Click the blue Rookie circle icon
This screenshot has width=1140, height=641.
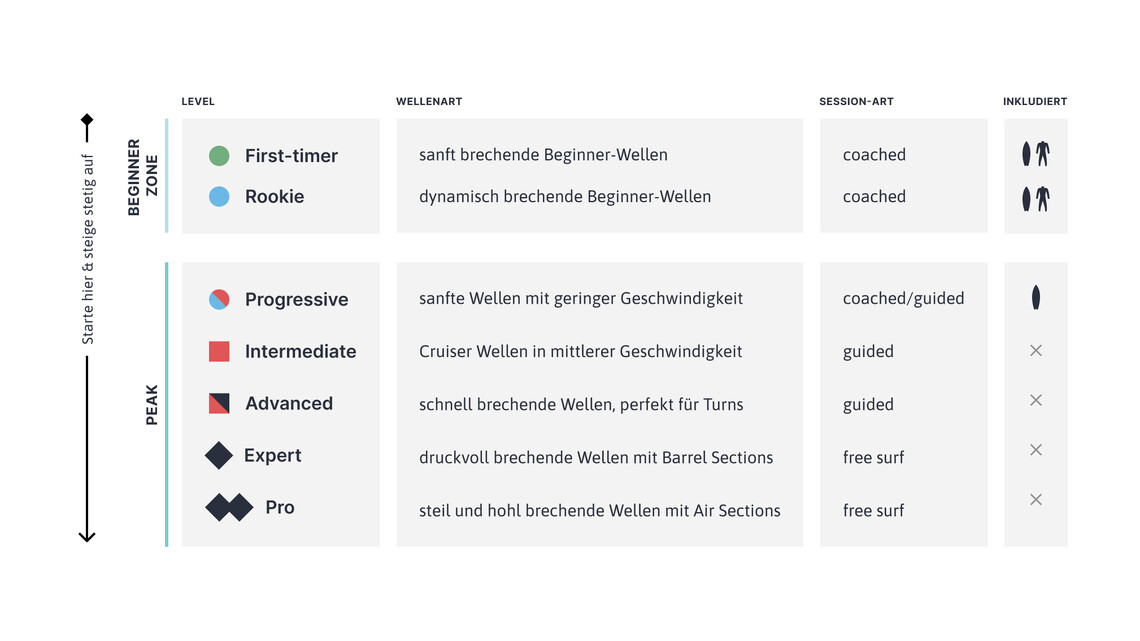click(219, 197)
